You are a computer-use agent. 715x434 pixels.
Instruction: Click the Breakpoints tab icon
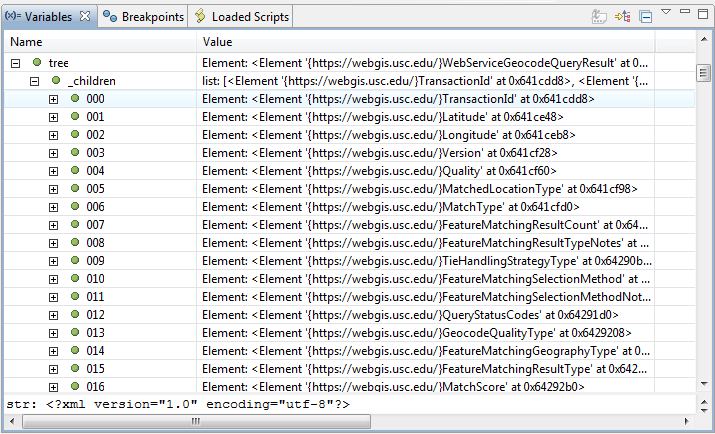pos(109,16)
